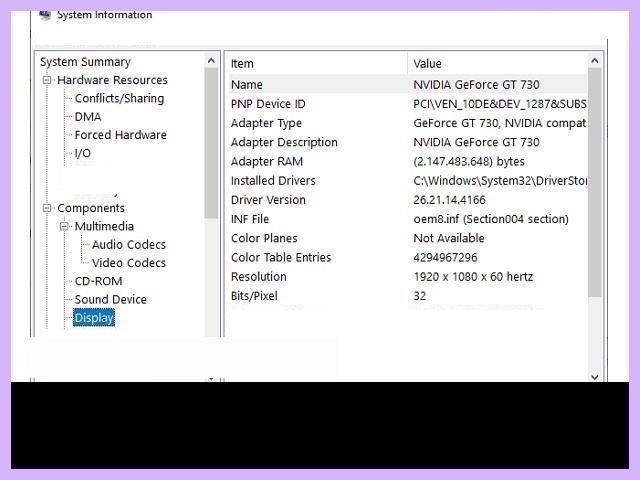Click the PCI\VEN_10DE device ID value
Image resolution: width=640 pixels, height=480 pixels.
click(500, 104)
